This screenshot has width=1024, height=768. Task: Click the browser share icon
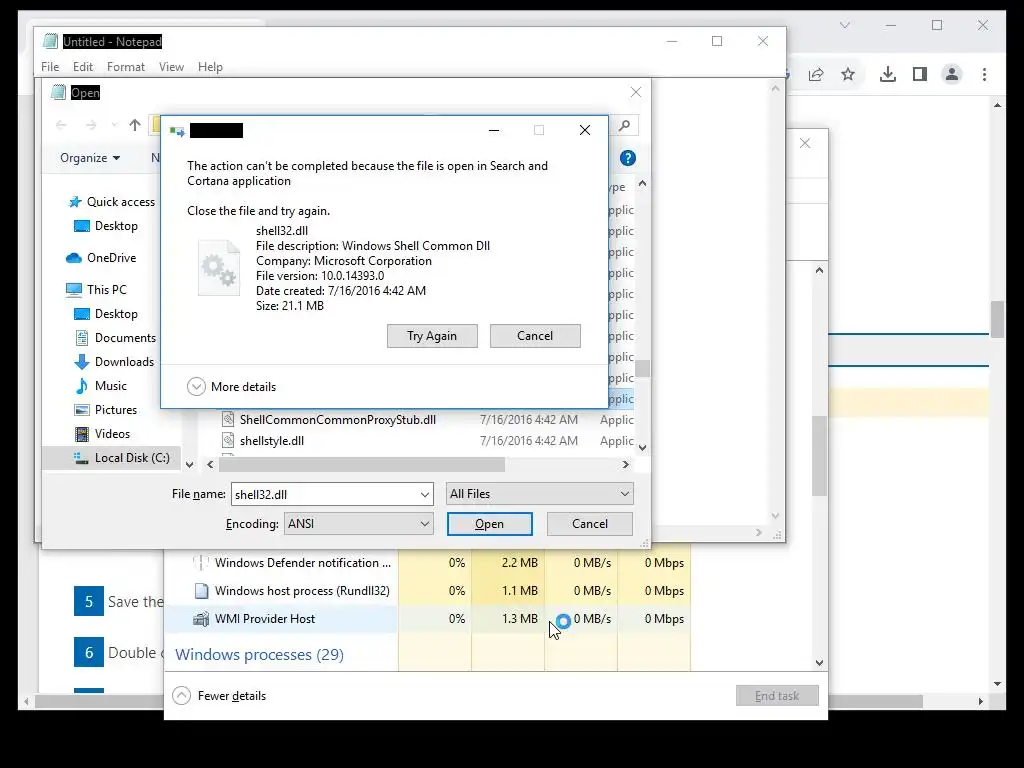pyautogui.click(x=816, y=74)
